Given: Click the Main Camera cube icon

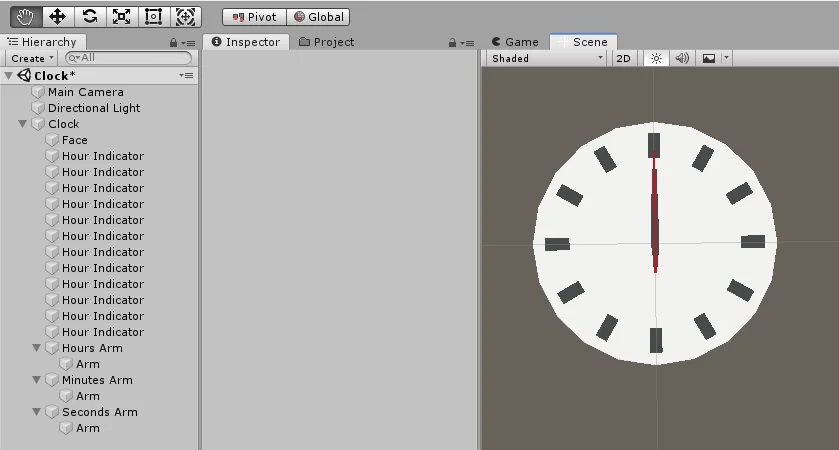Looking at the screenshot, I should (x=38, y=92).
